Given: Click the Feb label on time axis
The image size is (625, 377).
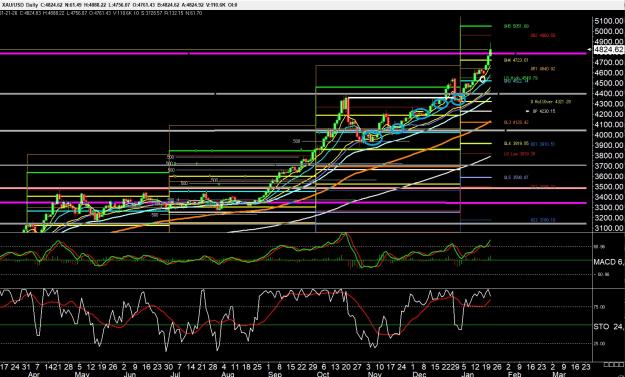Looking at the screenshot, I should 515,374.
